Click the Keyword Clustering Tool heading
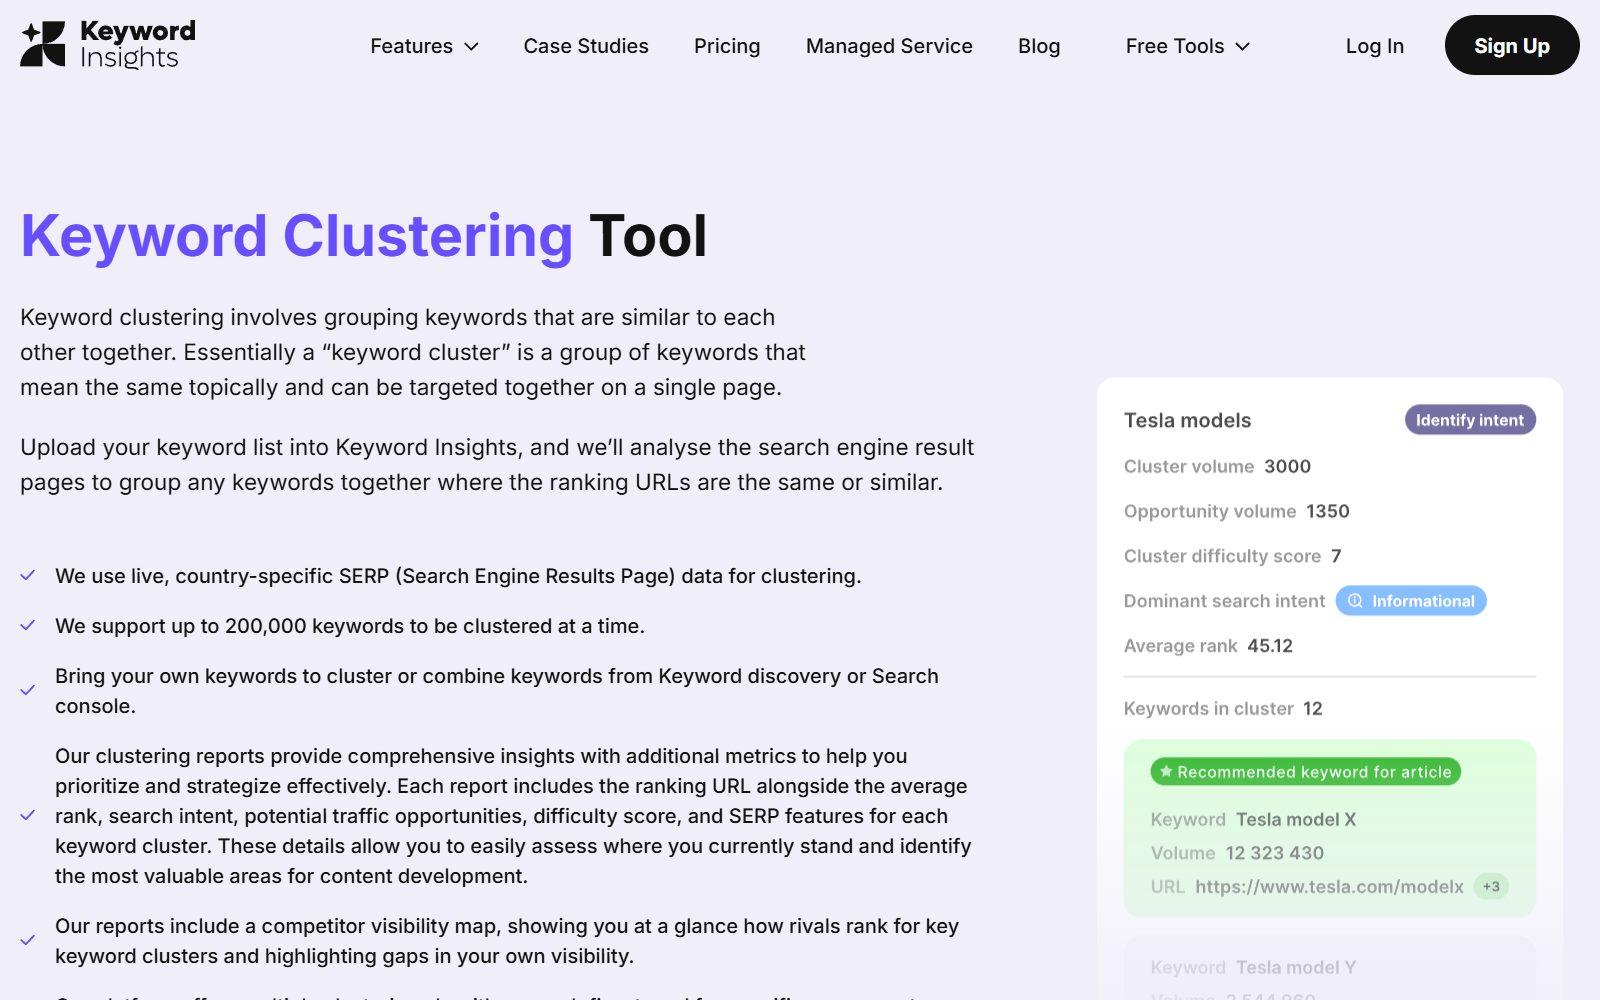This screenshot has width=1600, height=1000. point(364,237)
